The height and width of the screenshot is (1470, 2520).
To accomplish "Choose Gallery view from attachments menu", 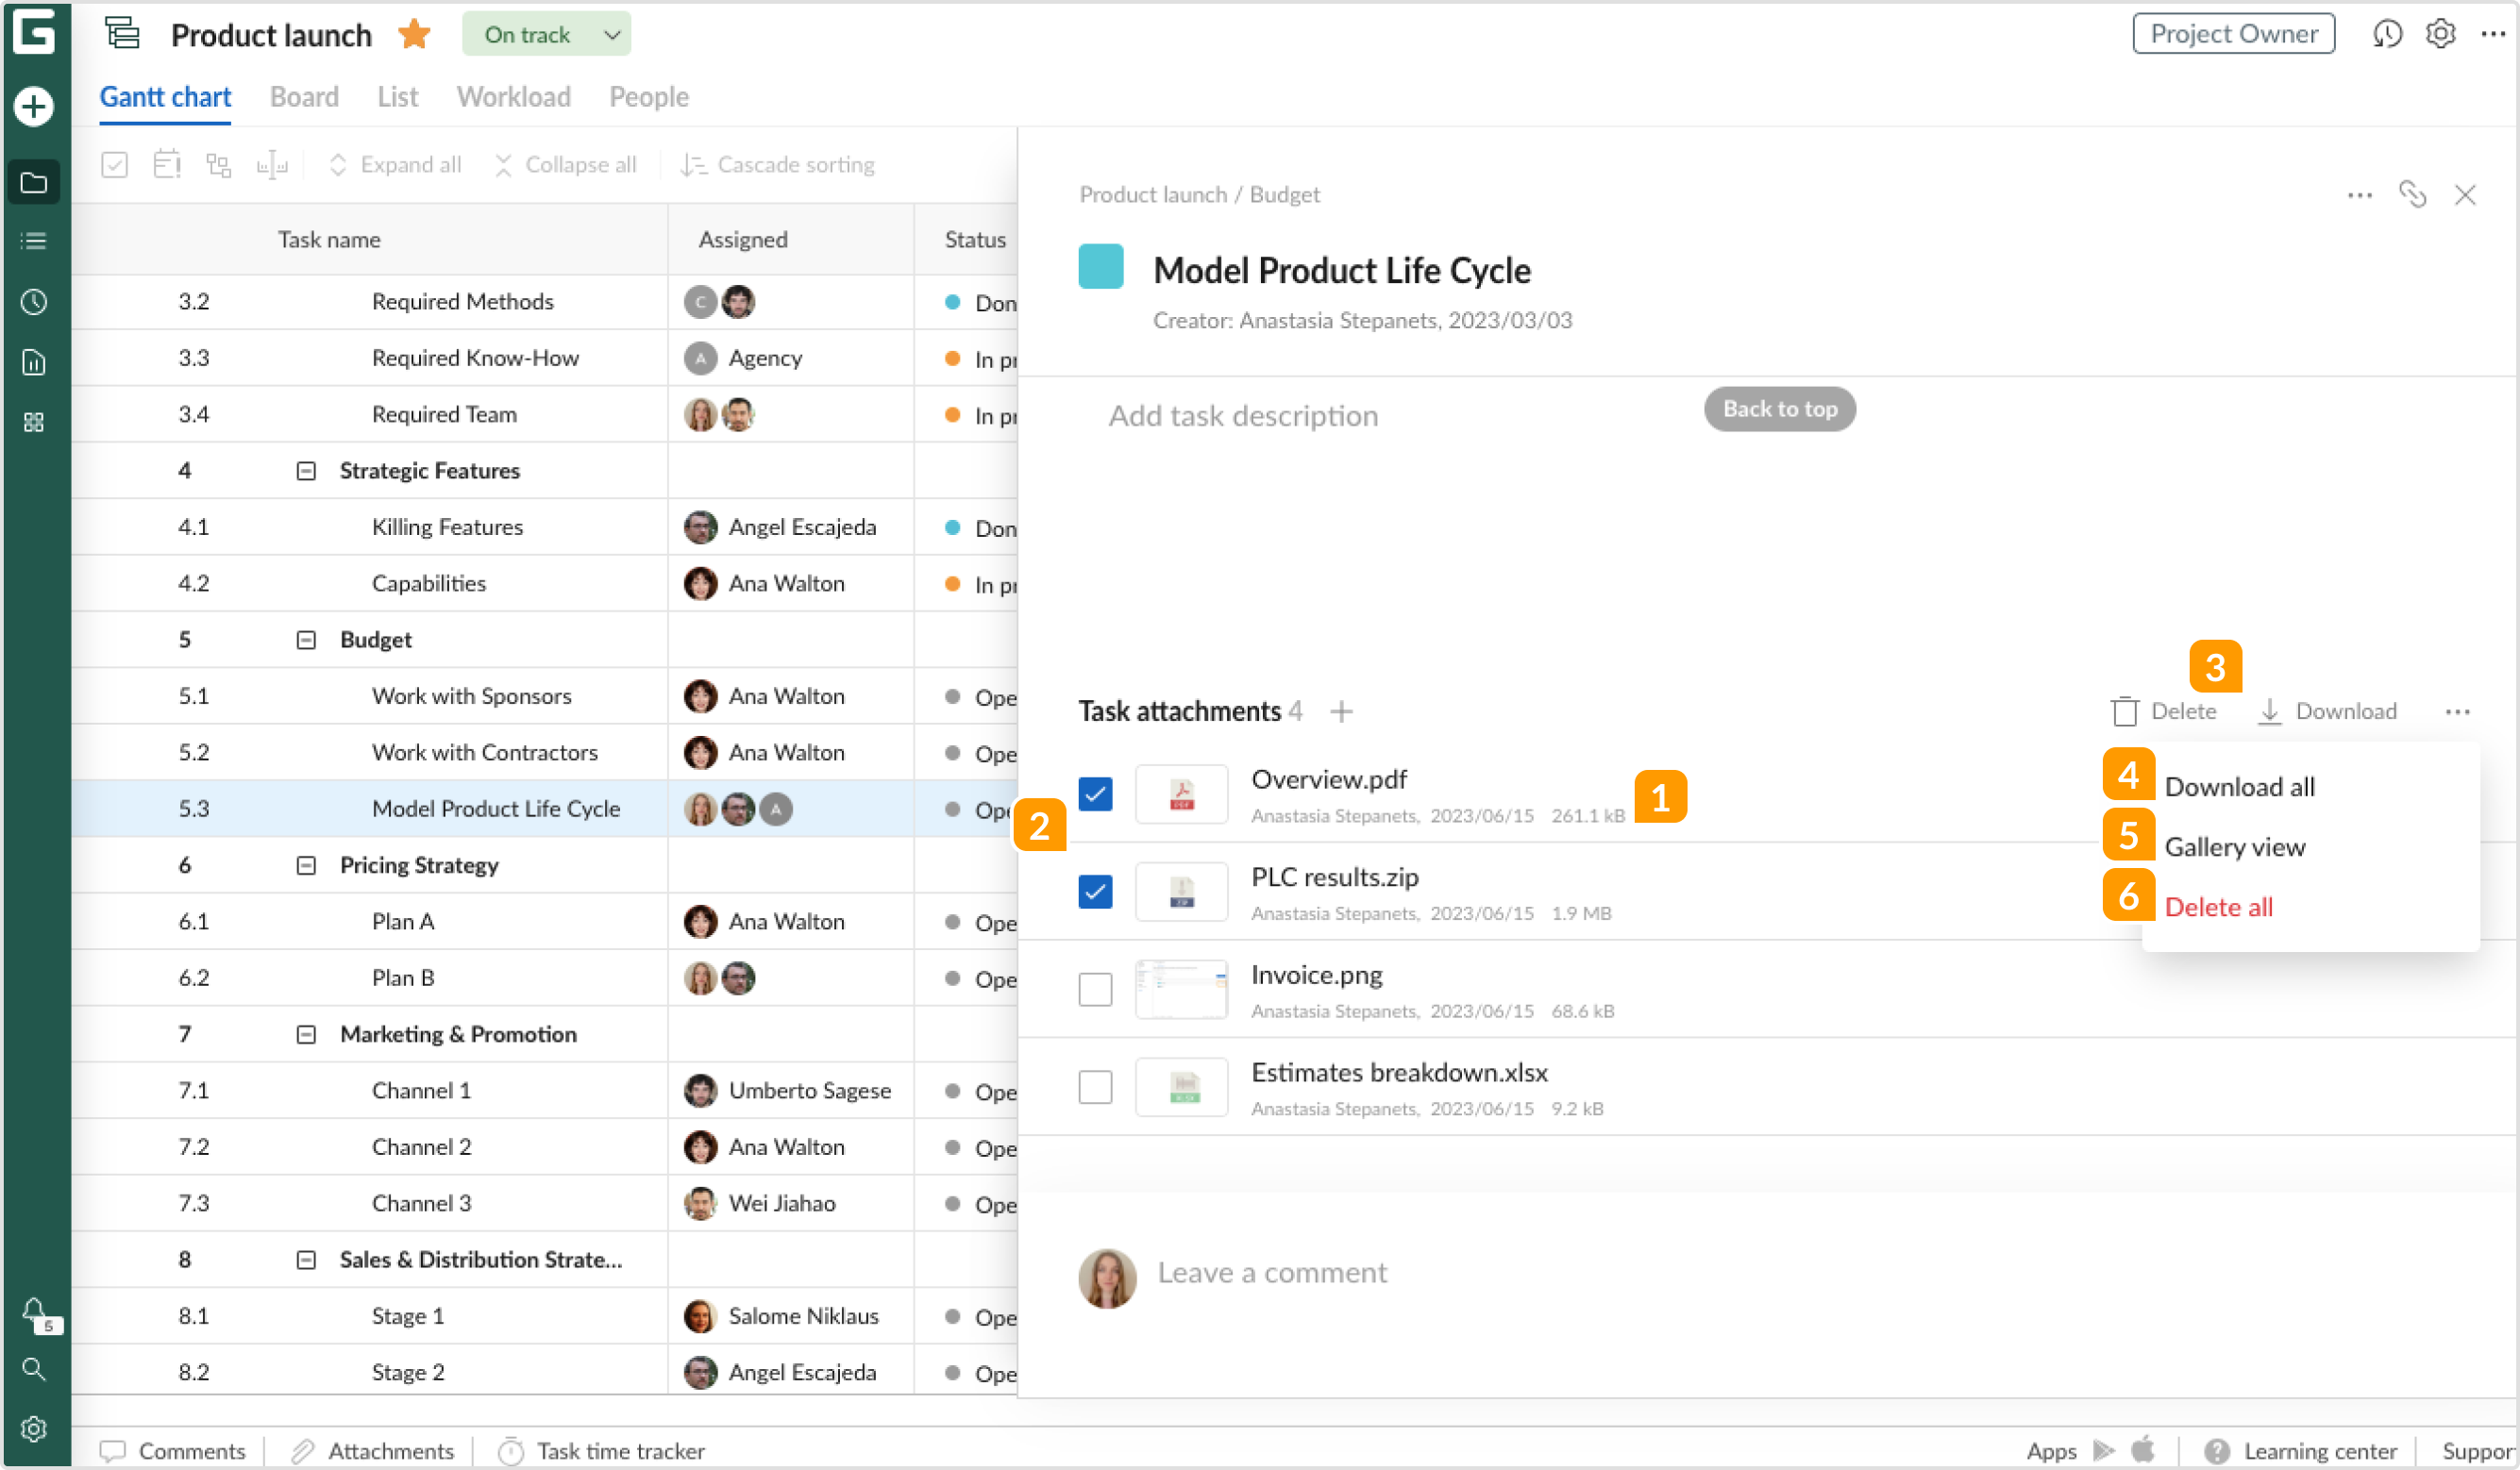I will click(x=2234, y=847).
